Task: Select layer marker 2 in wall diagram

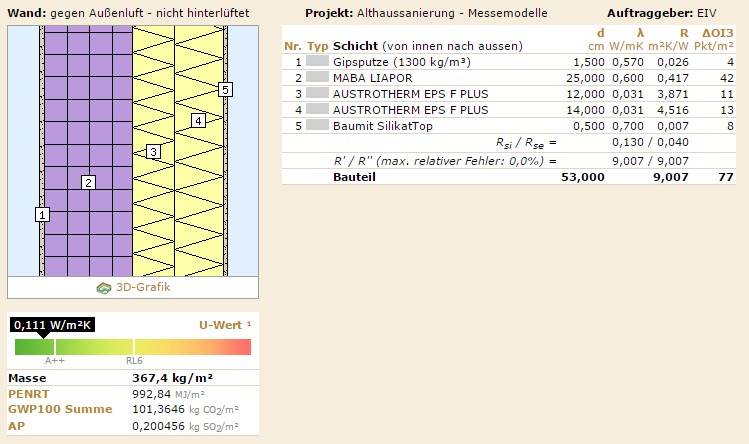Action: (x=88, y=182)
